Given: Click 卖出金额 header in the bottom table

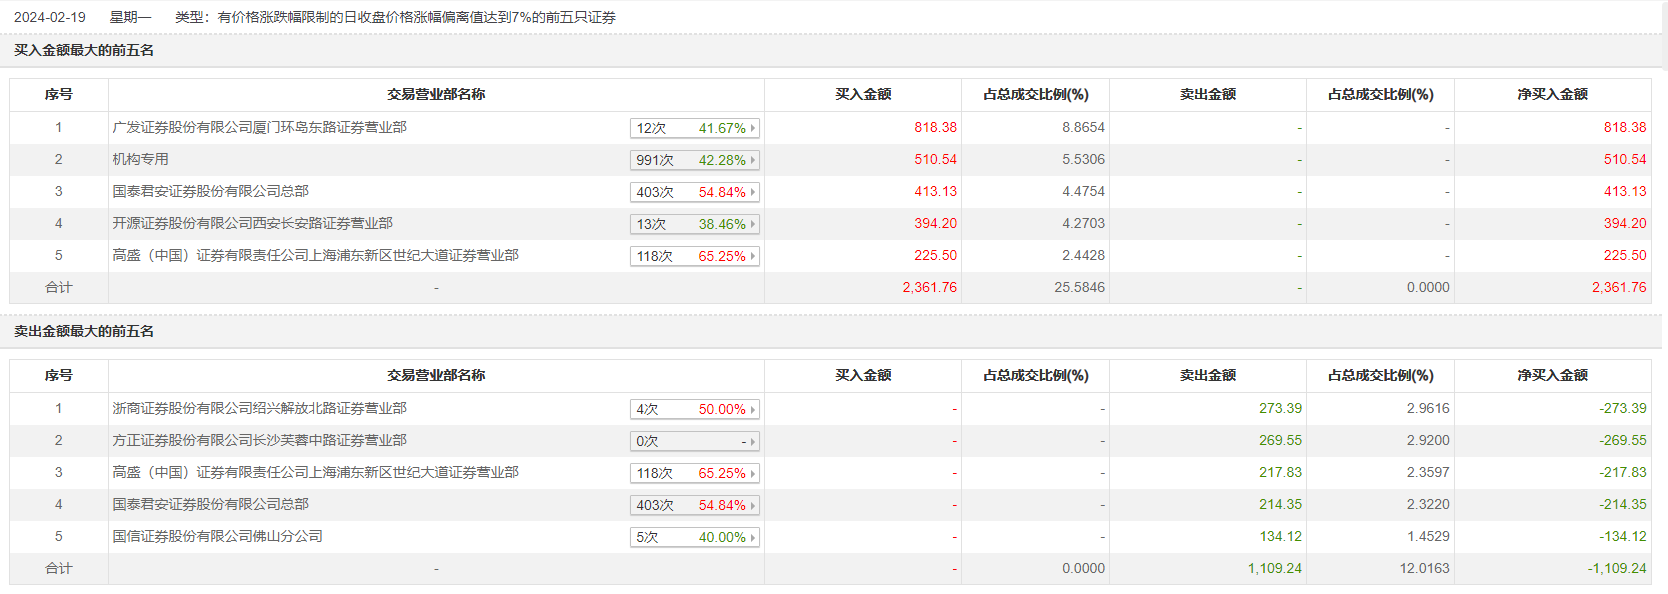Looking at the screenshot, I should coord(1207,375).
